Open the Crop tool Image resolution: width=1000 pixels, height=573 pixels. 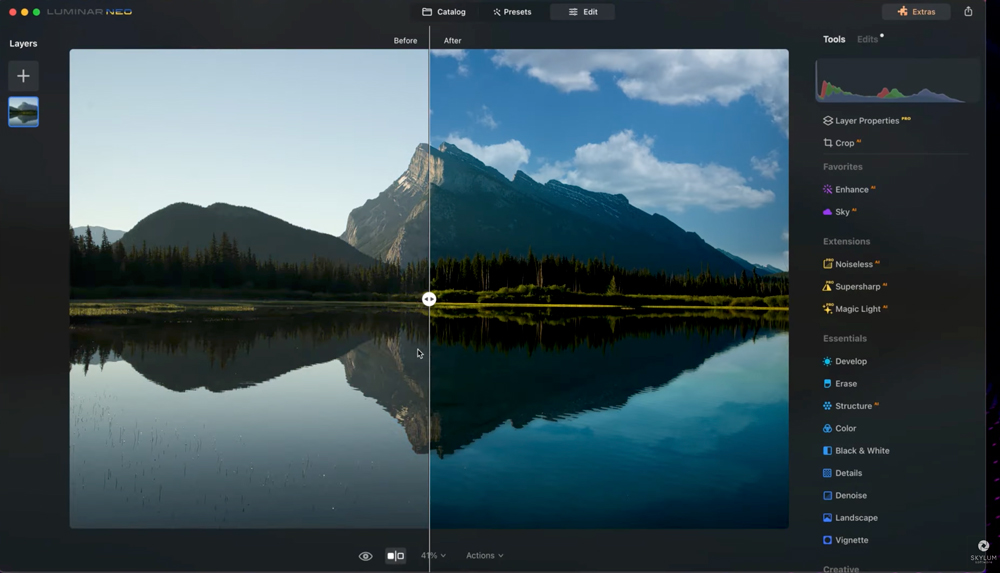click(x=844, y=143)
